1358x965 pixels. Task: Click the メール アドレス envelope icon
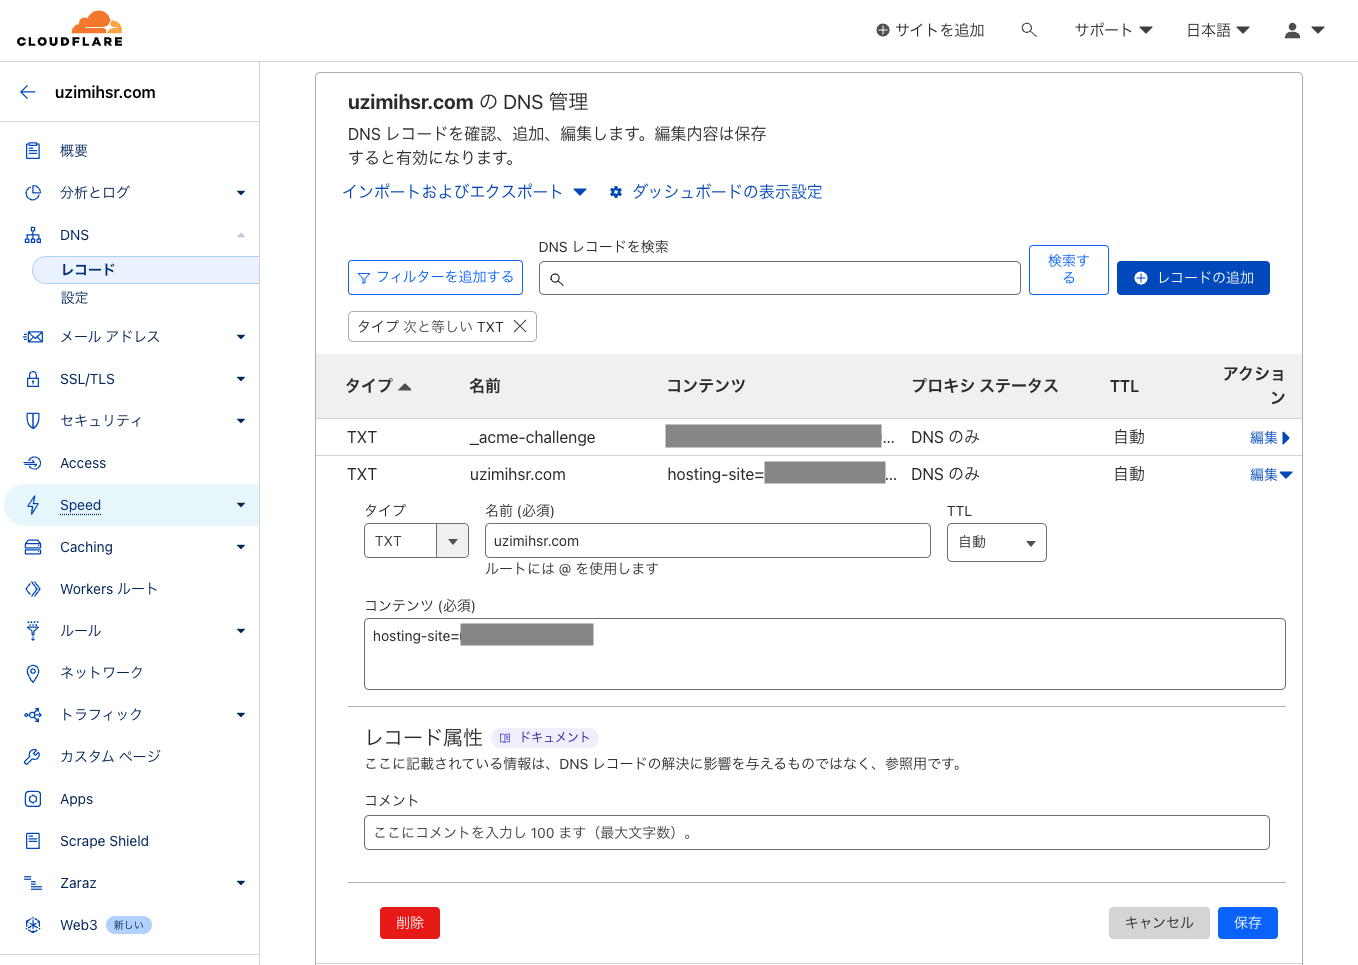click(33, 337)
